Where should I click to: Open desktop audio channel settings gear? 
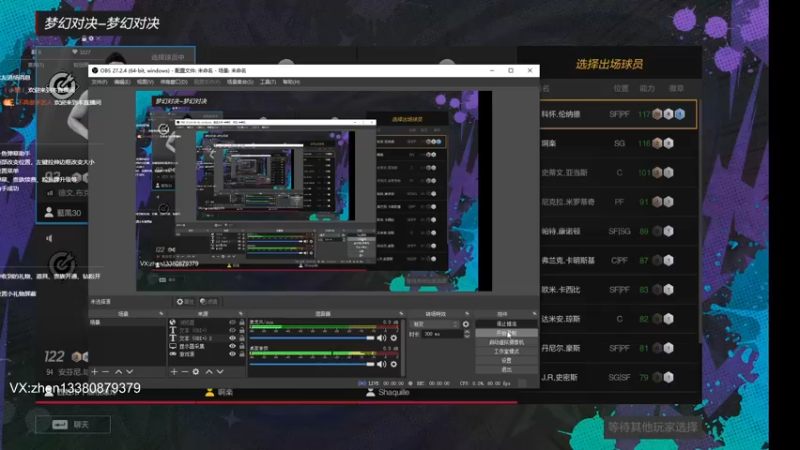(x=394, y=364)
